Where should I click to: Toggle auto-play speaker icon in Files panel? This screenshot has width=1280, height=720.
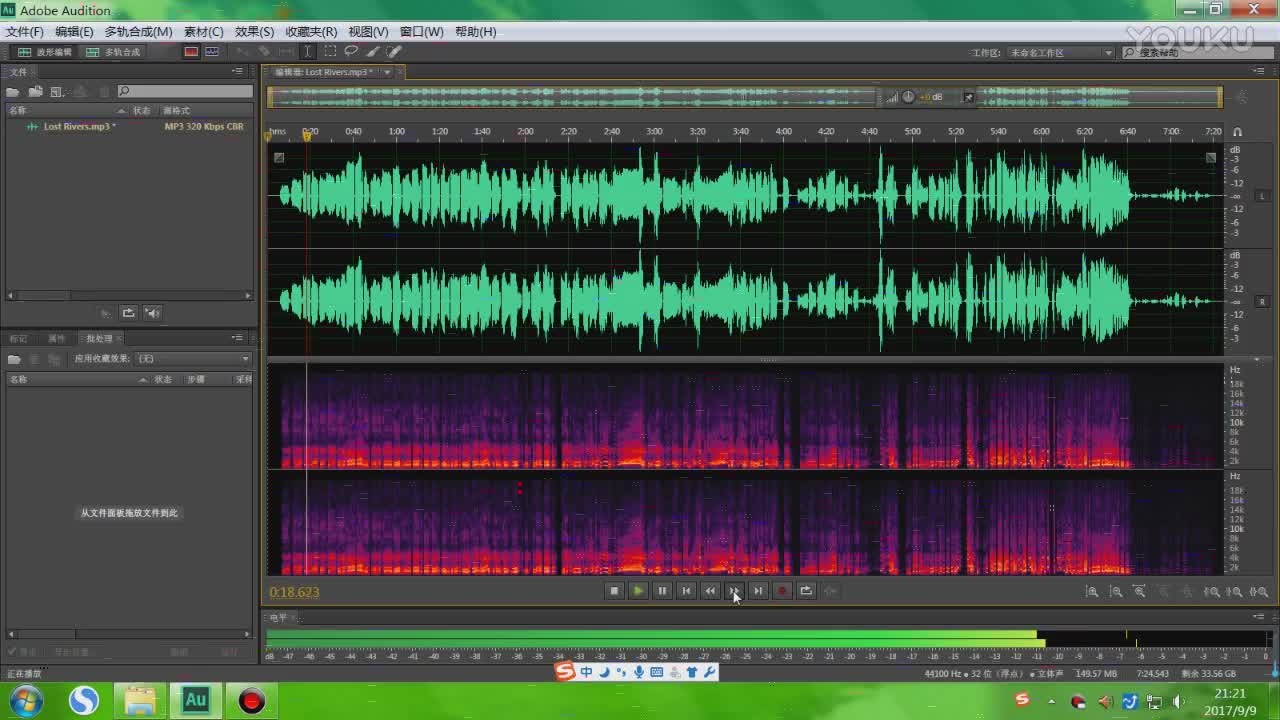coord(153,313)
